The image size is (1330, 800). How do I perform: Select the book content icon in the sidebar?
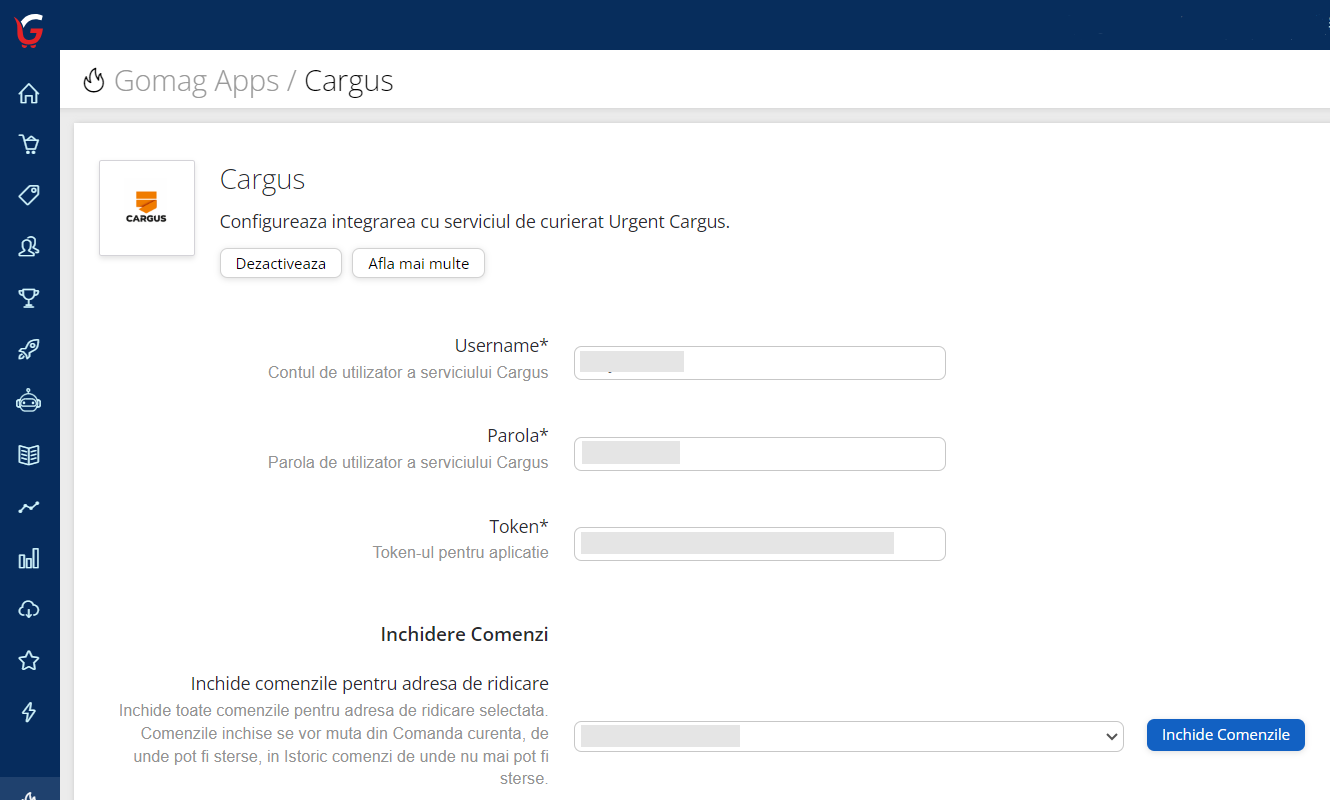pyautogui.click(x=29, y=453)
